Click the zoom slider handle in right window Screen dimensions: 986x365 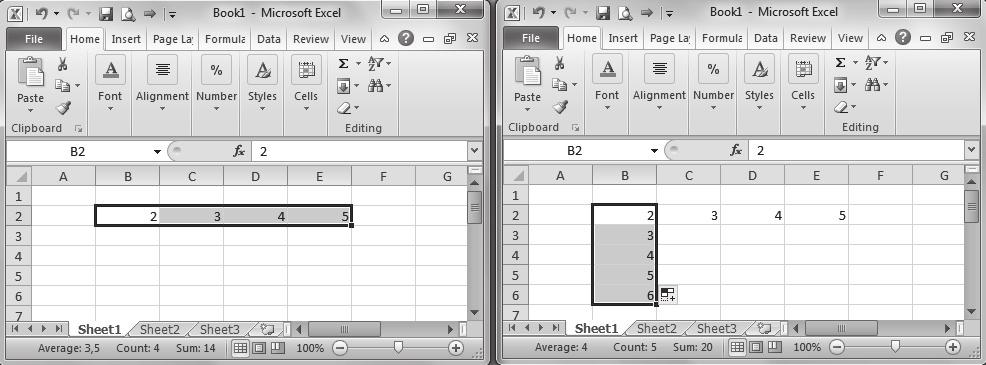895,346
